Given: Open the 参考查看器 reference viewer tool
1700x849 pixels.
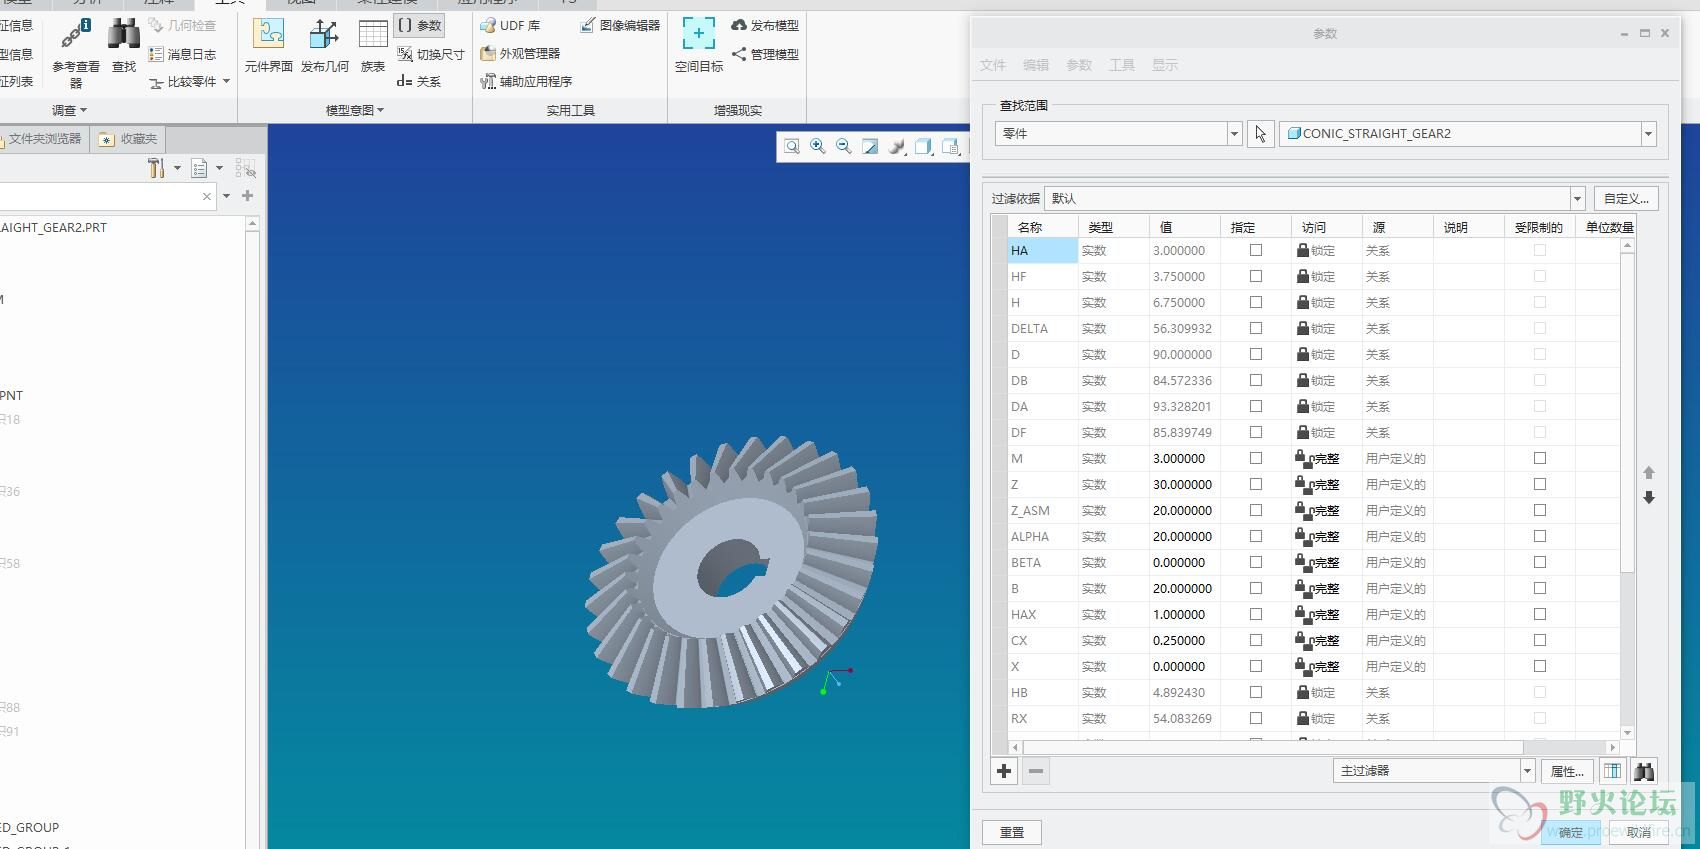Looking at the screenshot, I should [x=76, y=52].
